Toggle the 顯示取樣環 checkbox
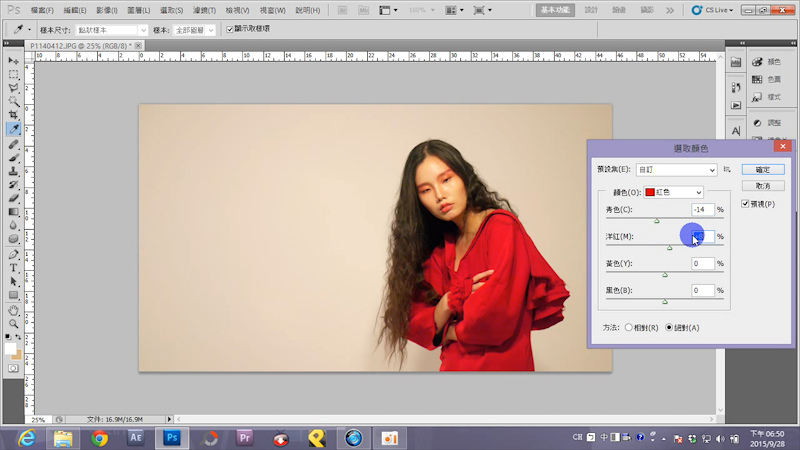The image size is (800, 450). point(230,29)
